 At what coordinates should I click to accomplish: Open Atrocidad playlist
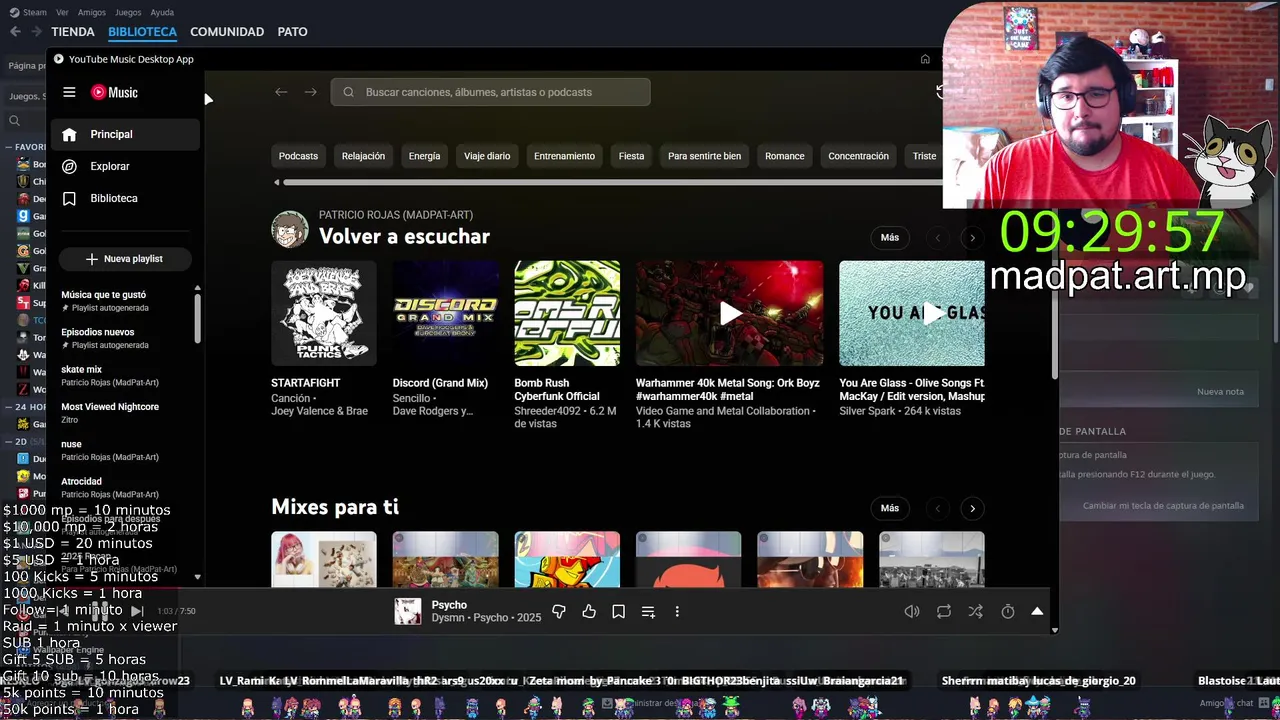tap(125, 487)
